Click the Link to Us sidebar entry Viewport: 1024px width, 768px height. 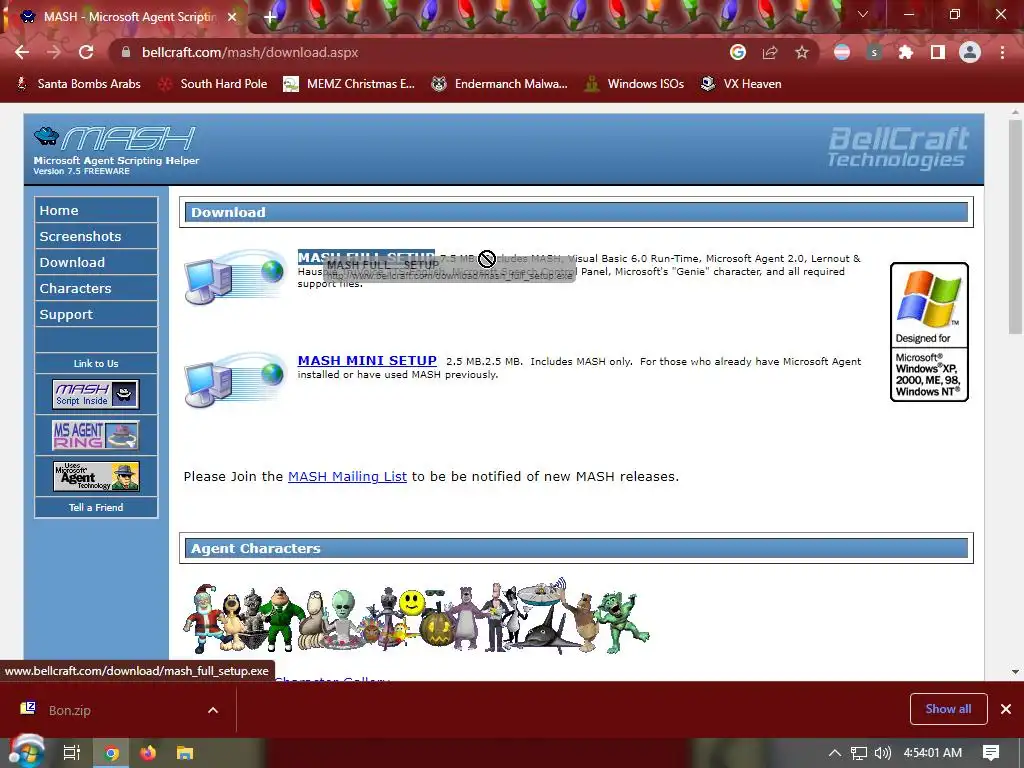pos(96,364)
